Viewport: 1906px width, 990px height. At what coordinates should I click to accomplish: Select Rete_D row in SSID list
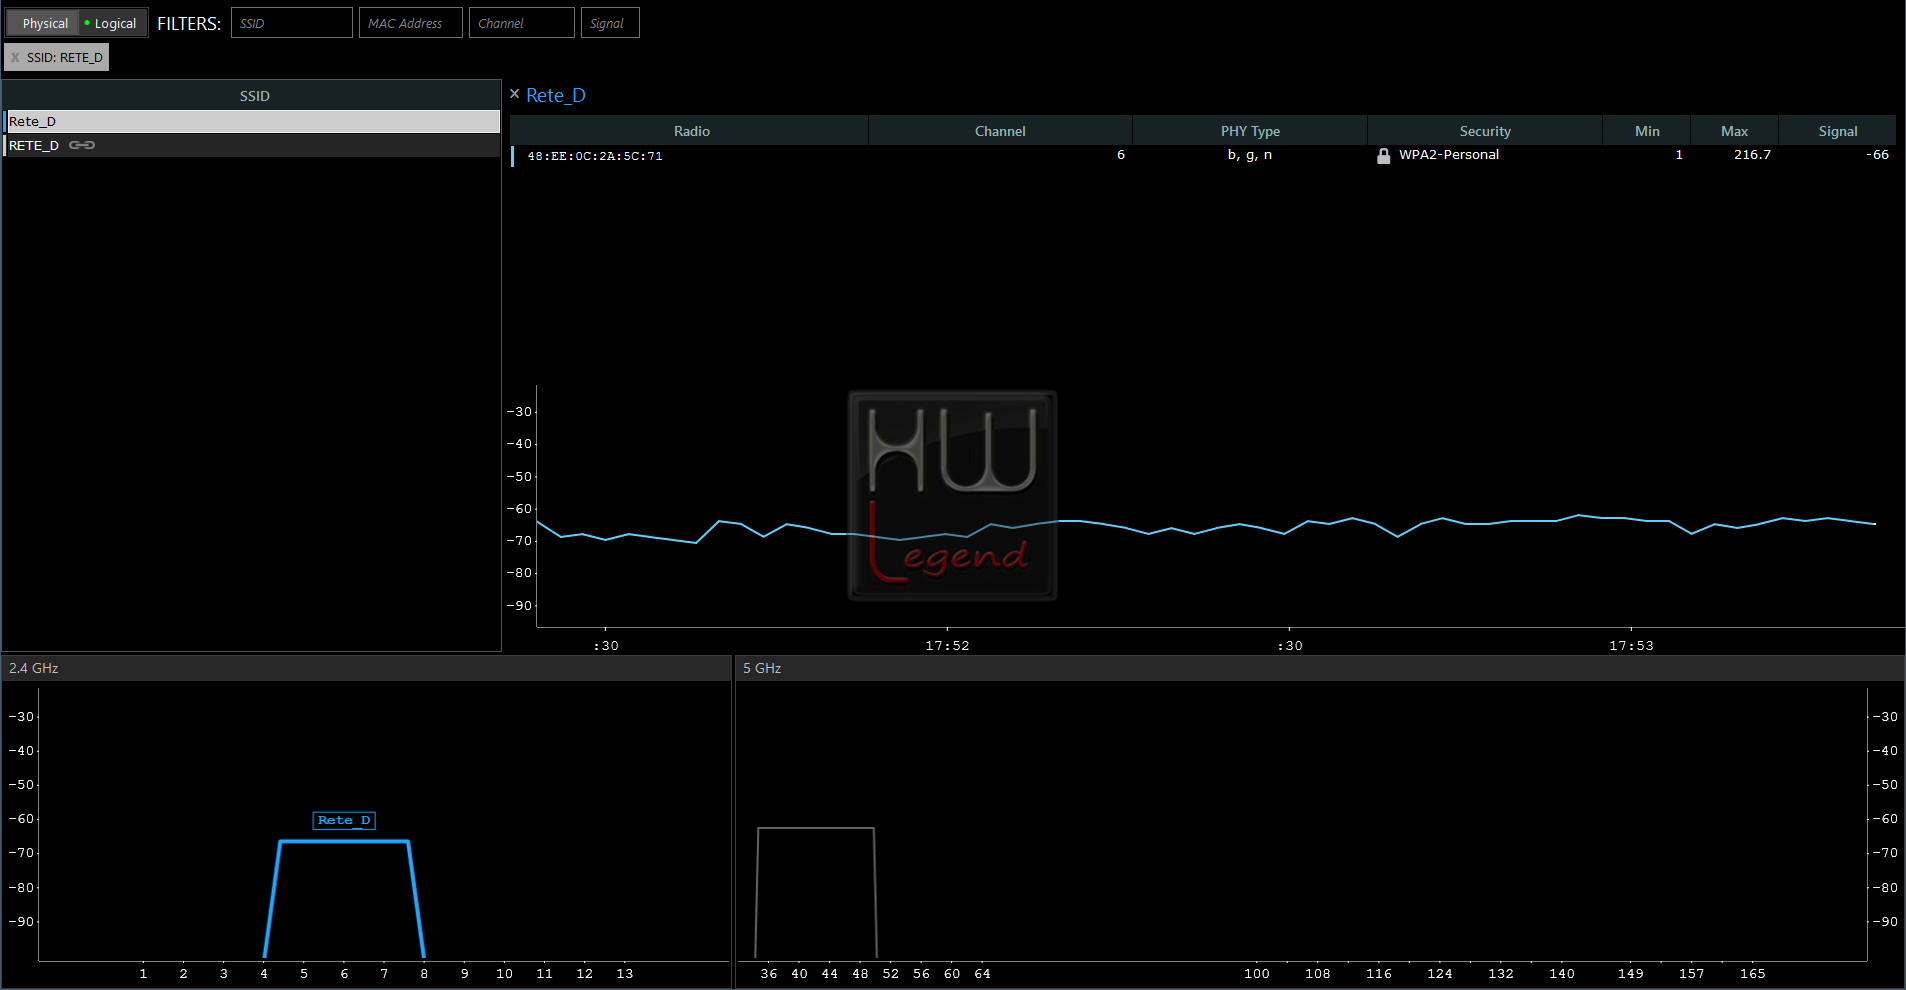(252, 121)
